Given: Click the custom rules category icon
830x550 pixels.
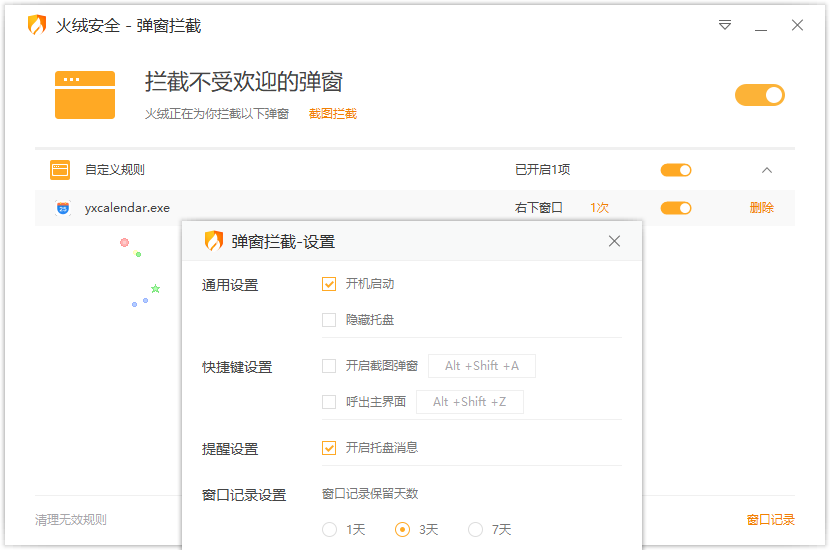Looking at the screenshot, I should [x=60, y=170].
